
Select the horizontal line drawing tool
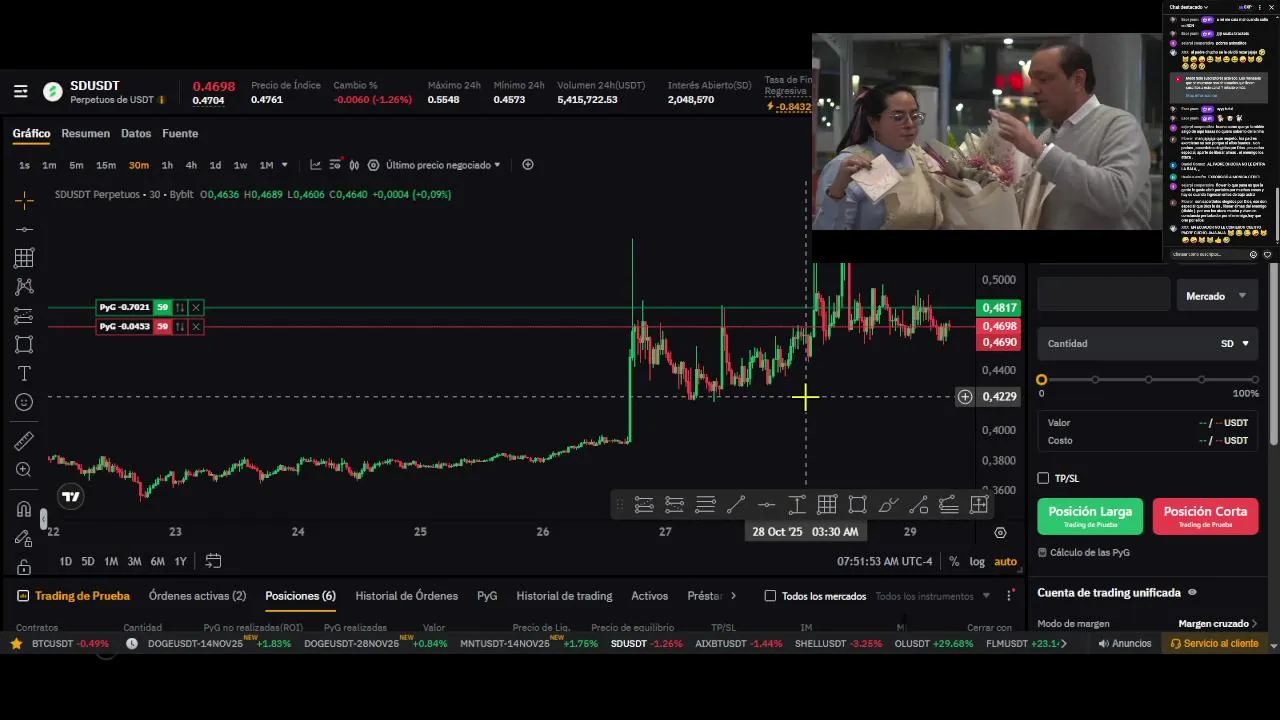tap(24, 229)
